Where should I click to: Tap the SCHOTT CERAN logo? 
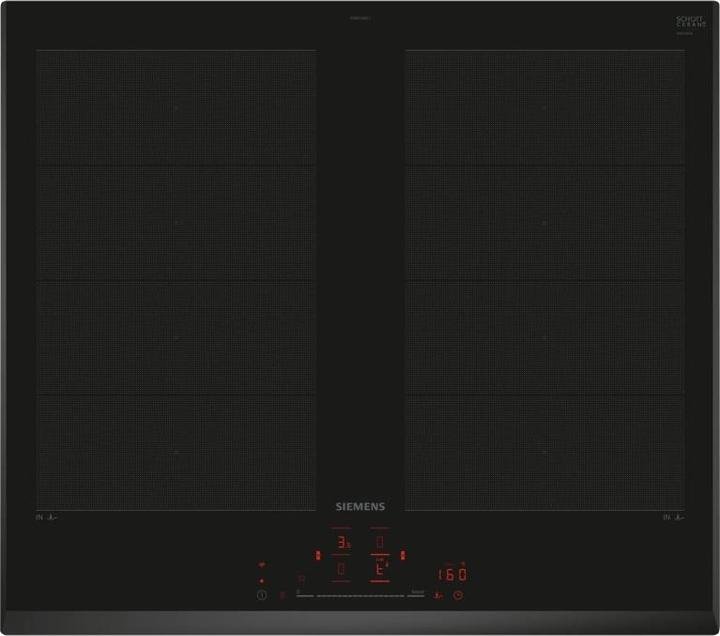point(690,22)
